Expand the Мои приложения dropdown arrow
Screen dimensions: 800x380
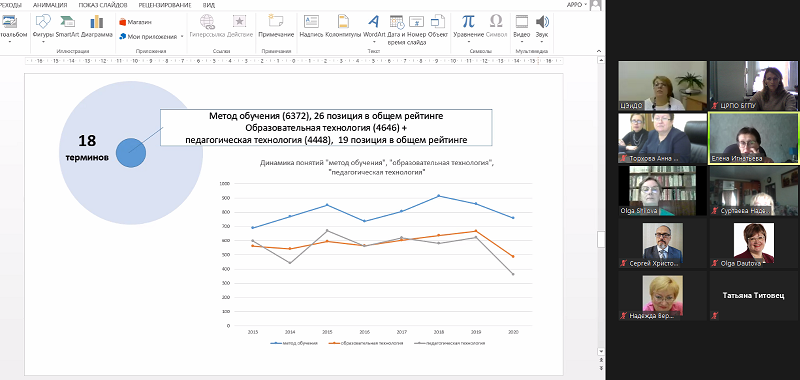[x=182, y=37]
